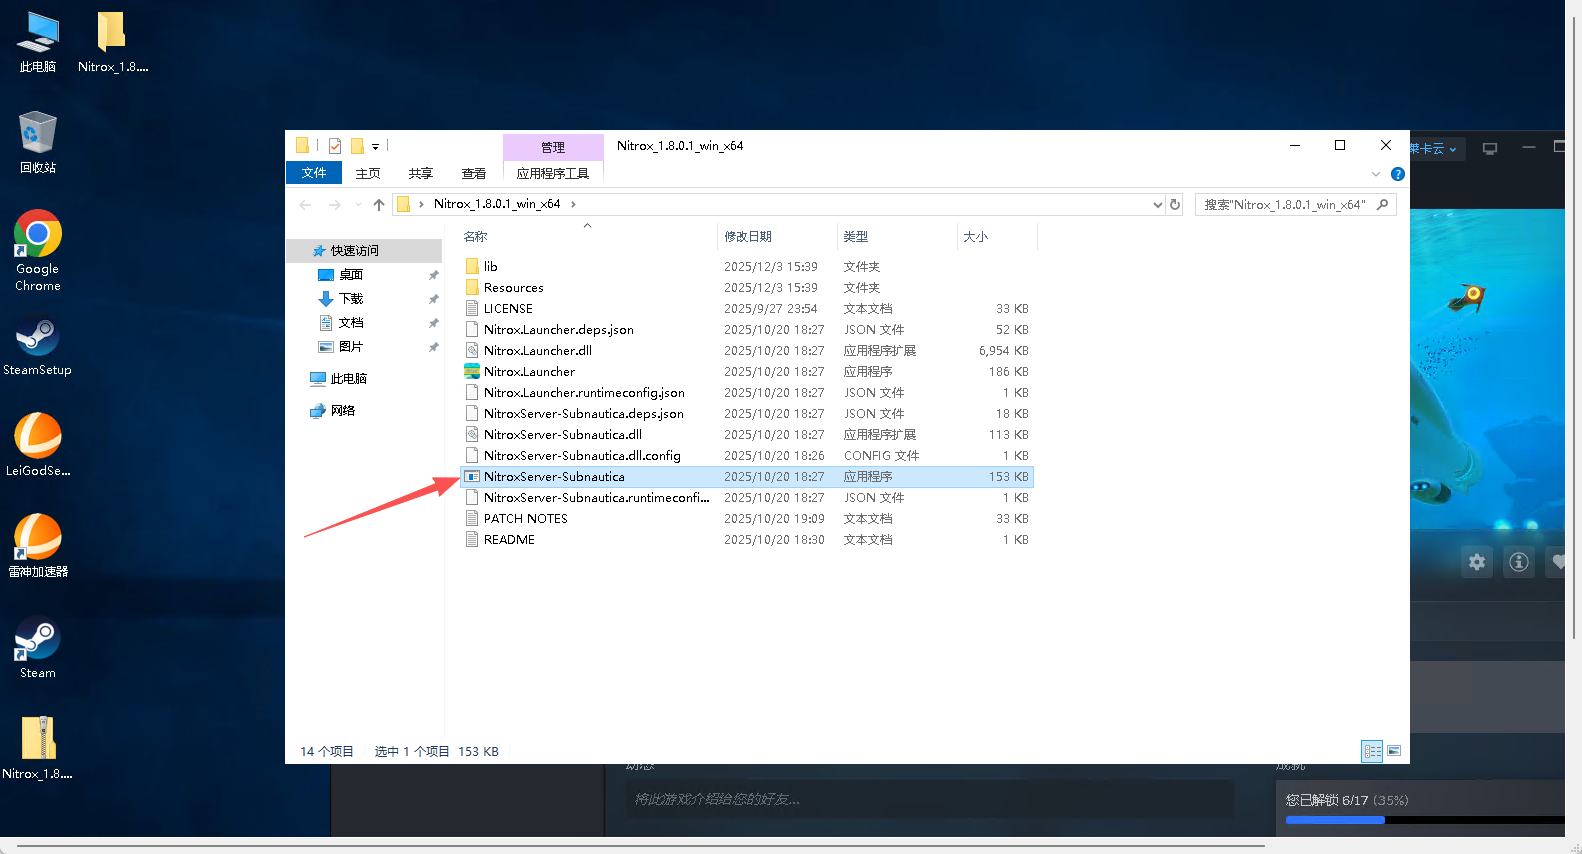Click the game info icon in Steam

pos(1519,562)
